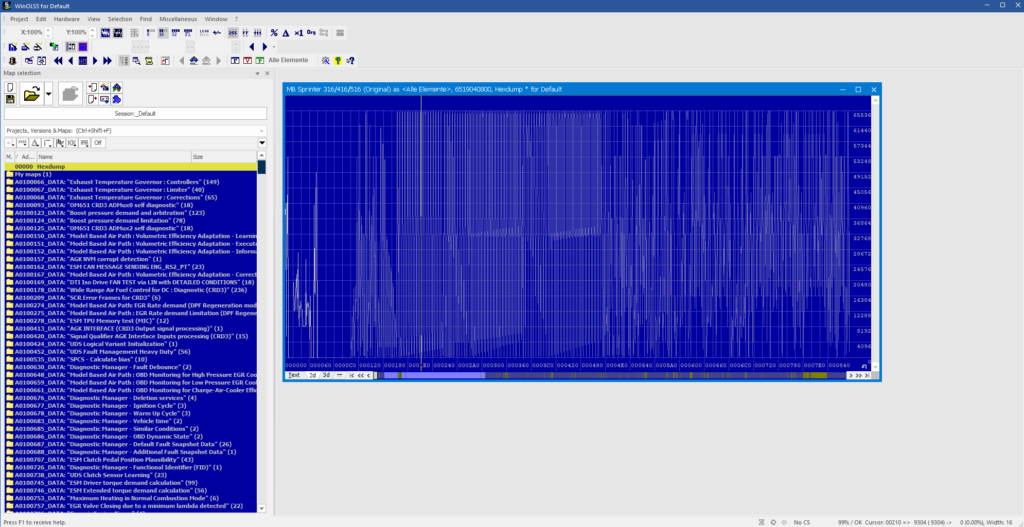
Task: Click the Name column header
Action: (x=114, y=157)
